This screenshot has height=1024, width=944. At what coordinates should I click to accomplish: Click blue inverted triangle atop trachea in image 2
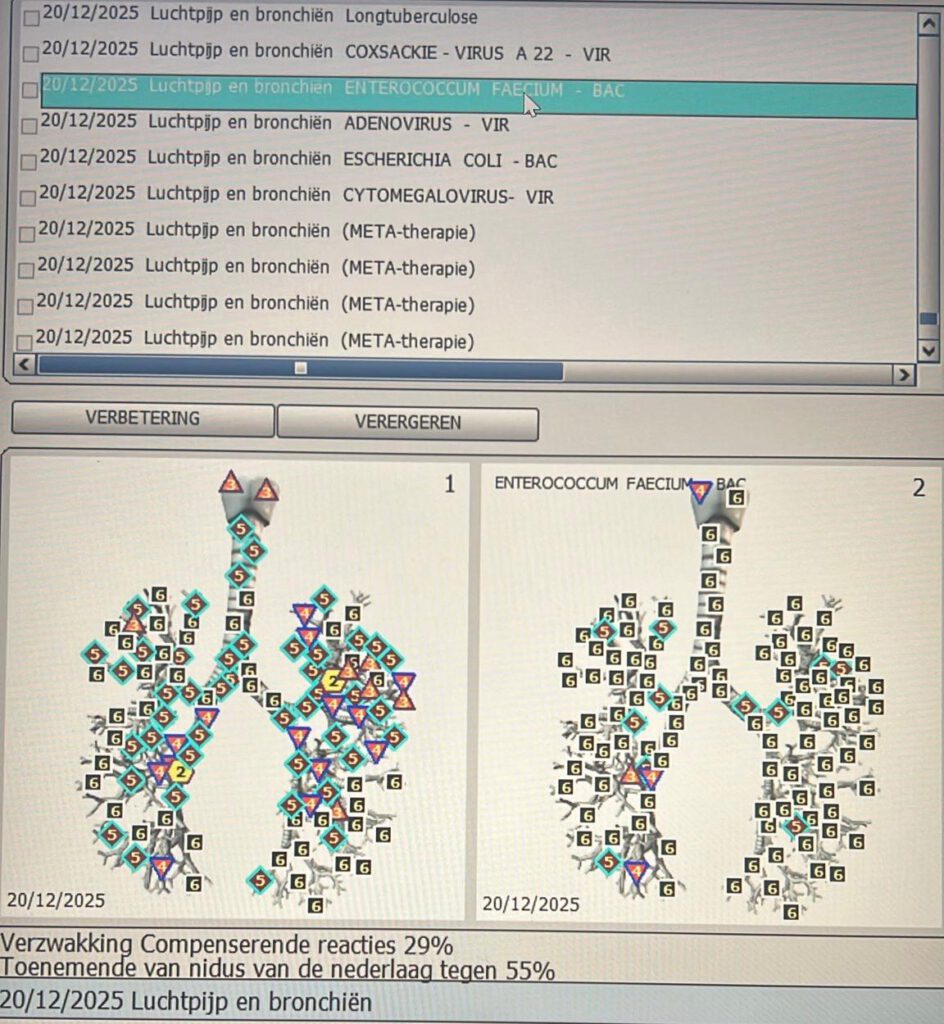701,491
